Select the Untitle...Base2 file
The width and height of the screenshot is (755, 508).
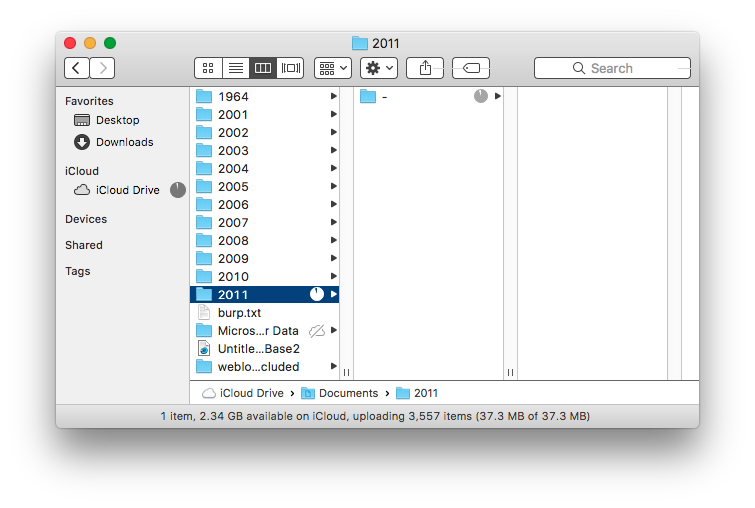[x=264, y=349]
